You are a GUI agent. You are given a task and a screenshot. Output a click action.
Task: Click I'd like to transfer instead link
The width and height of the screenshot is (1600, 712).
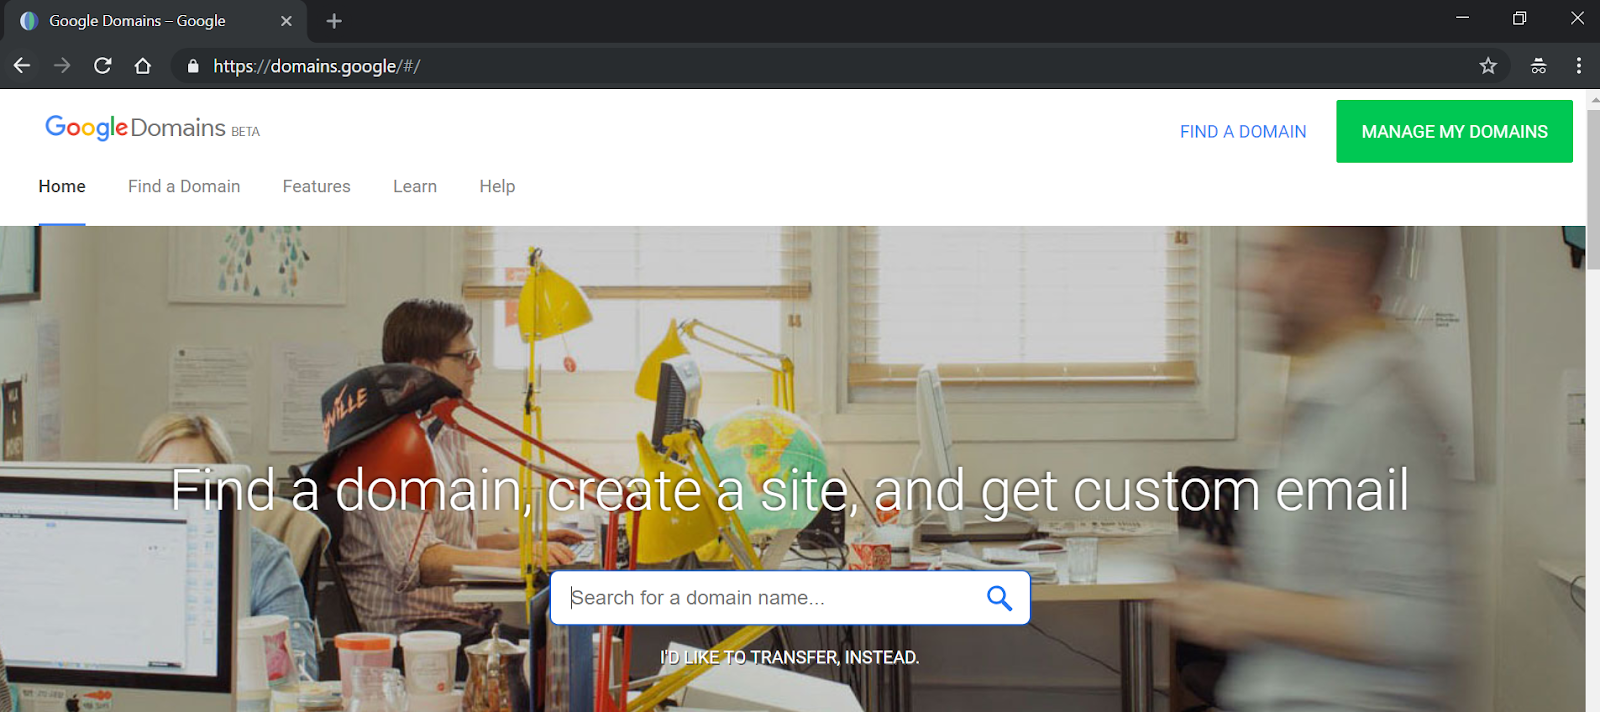click(789, 657)
